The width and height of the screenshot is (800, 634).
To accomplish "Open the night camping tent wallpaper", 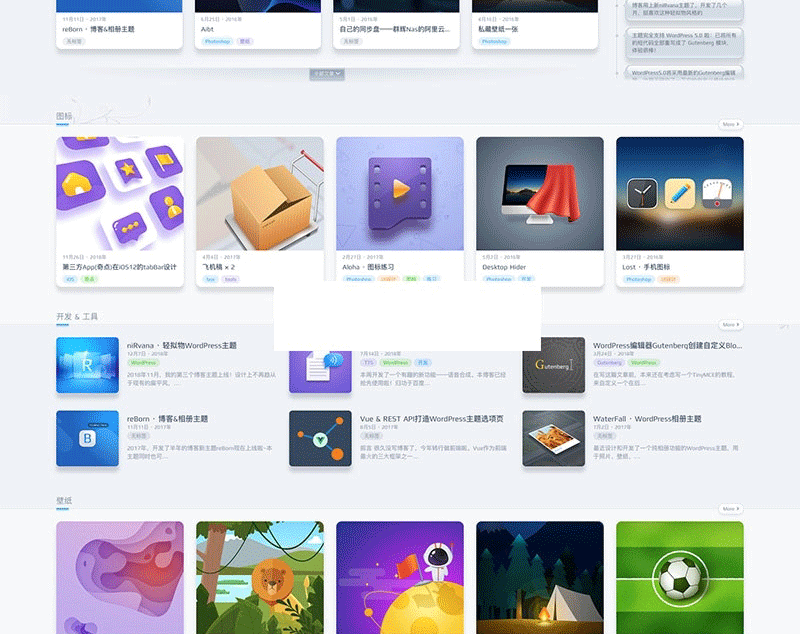I will [540, 577].
